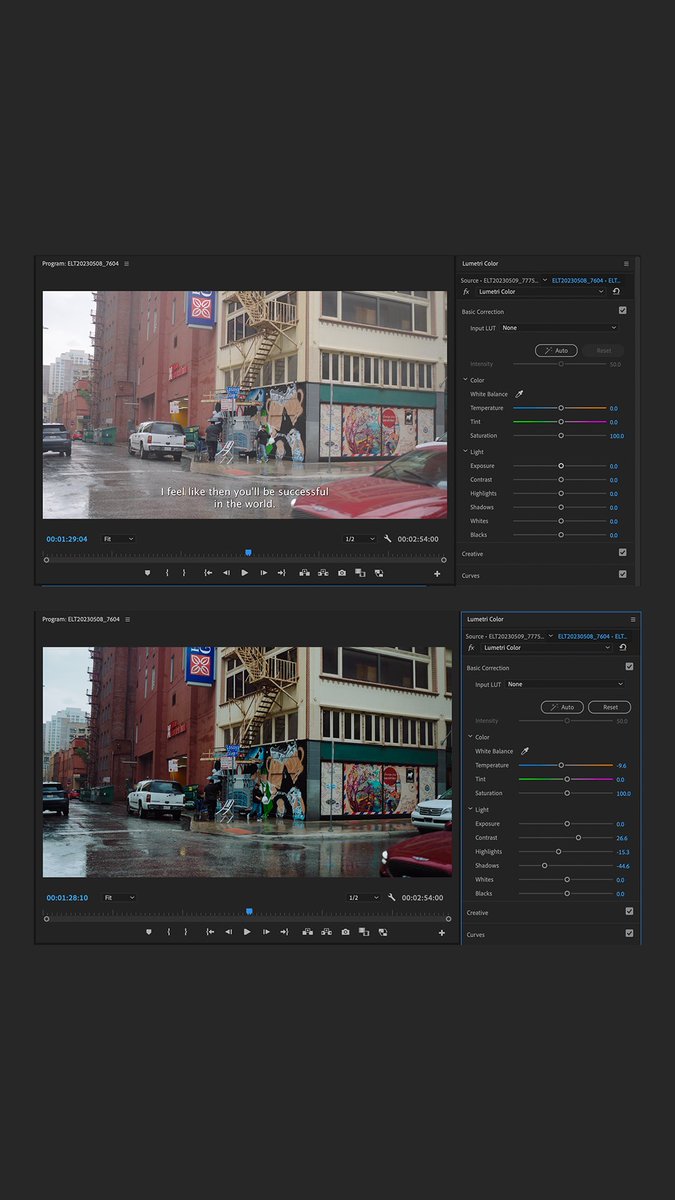Click the Contrast slider handle in the lower panel

(x=579, y=837)
